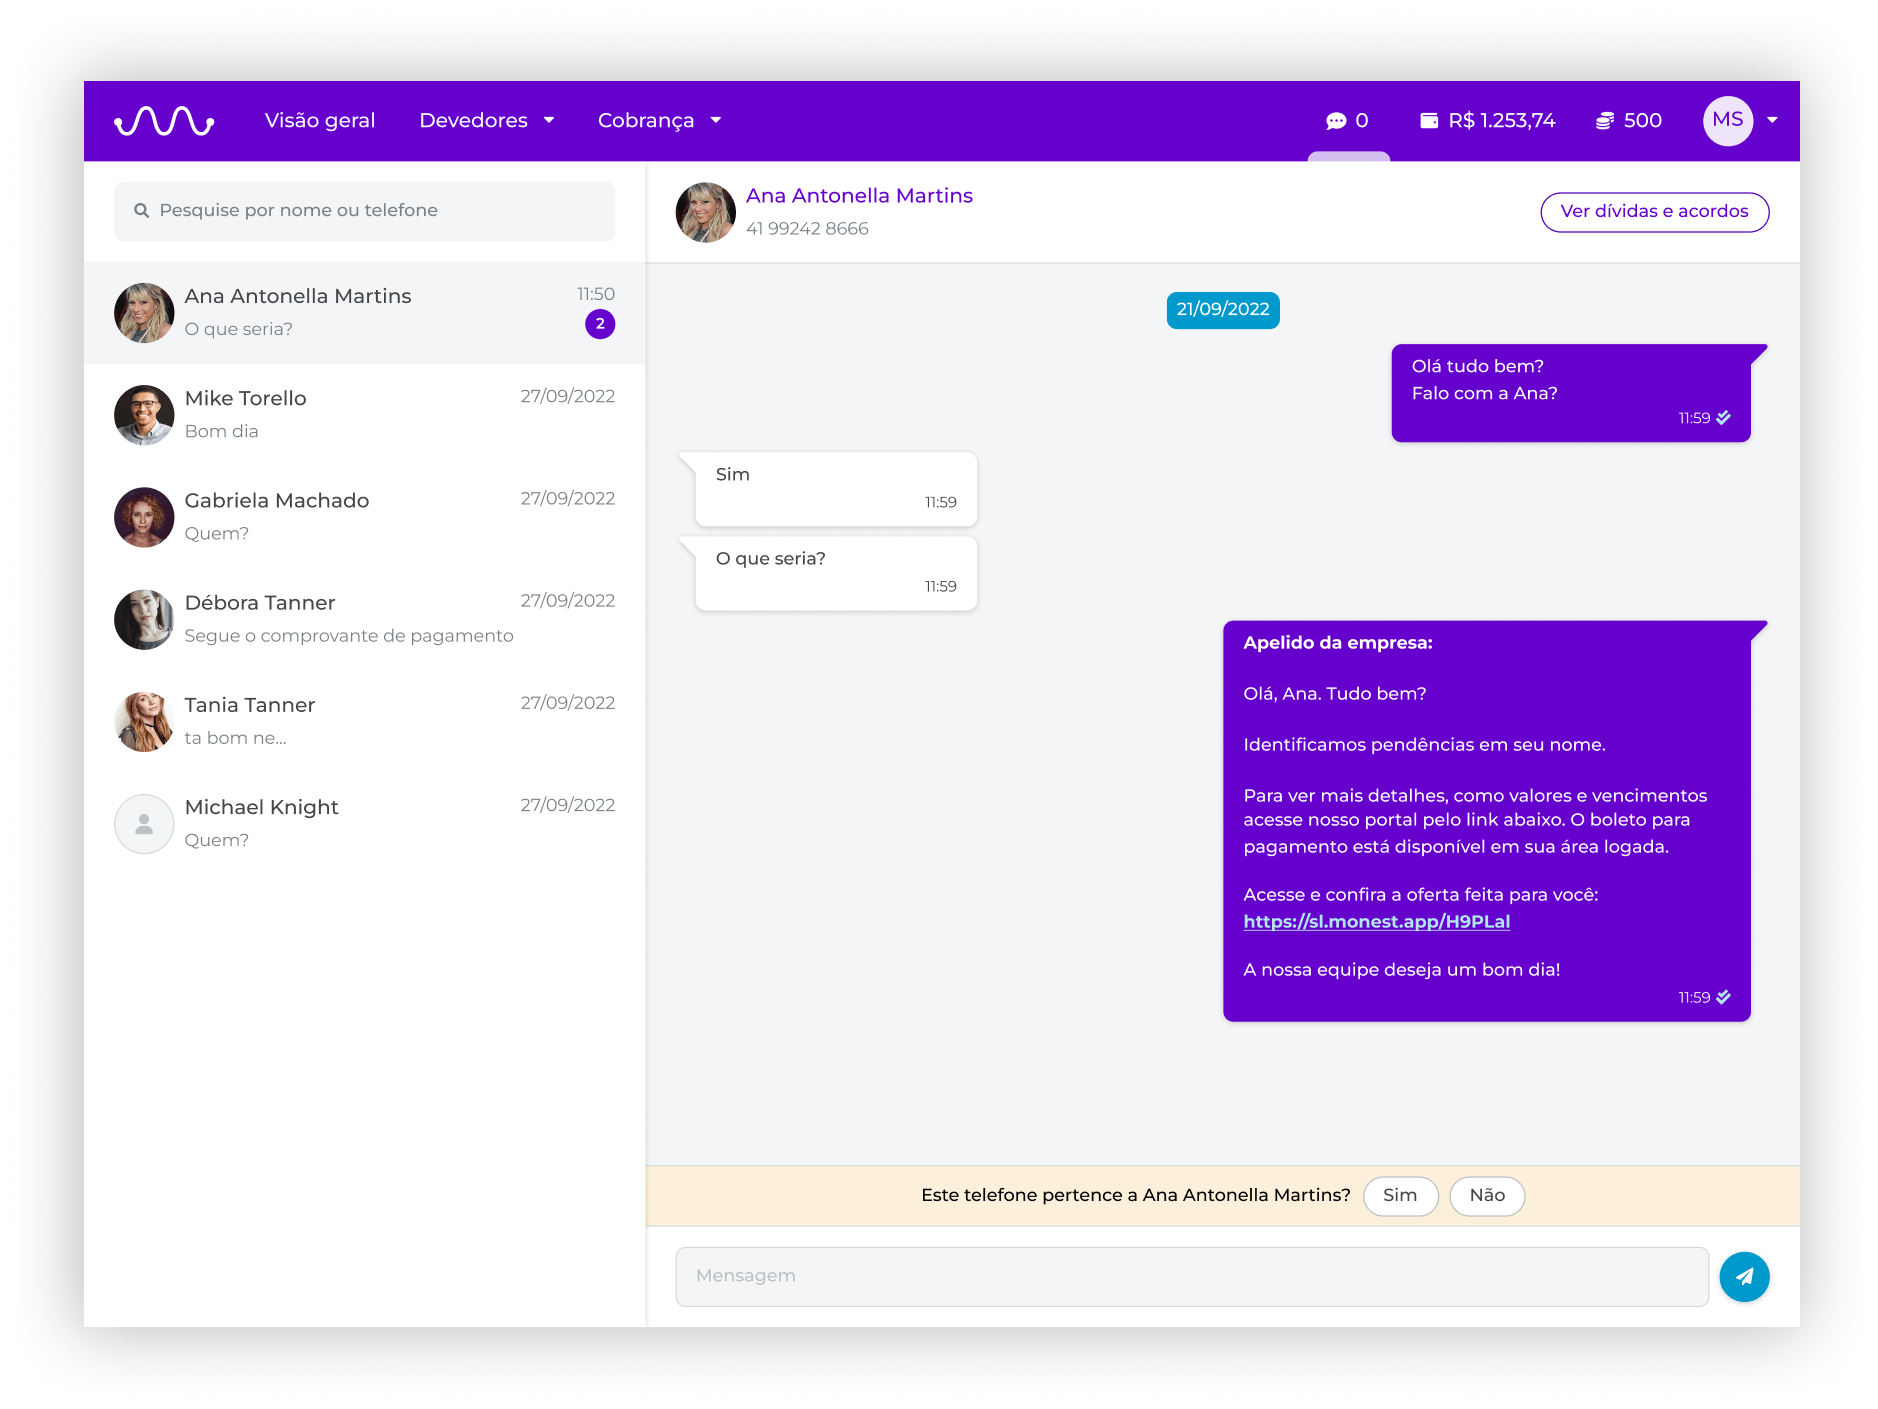Click the wallet balance R$ 1.253,74
Image resolution: width=1878 pixels, height=1409 pixels.
(x=1488, y=121)
